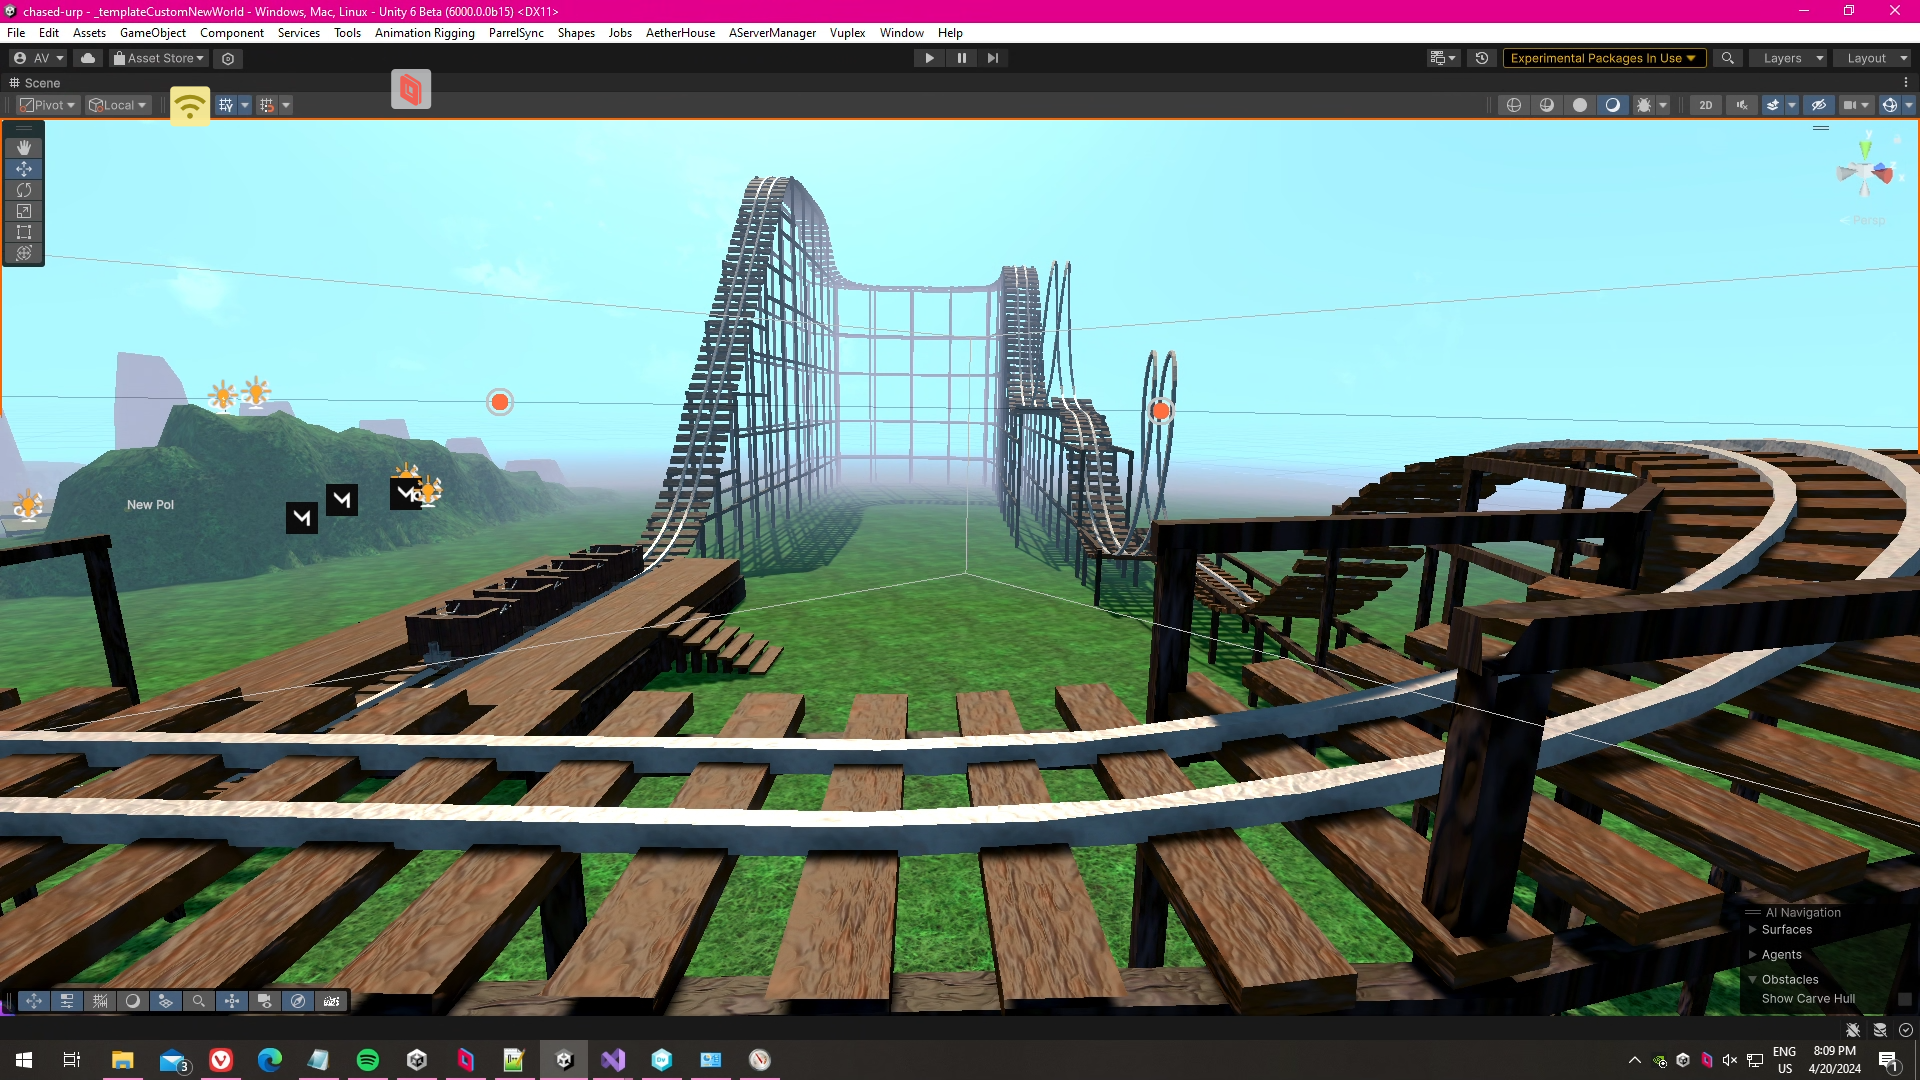Open the Layout dropdown
The image size is (1920, 1080).
point(1874,58)
